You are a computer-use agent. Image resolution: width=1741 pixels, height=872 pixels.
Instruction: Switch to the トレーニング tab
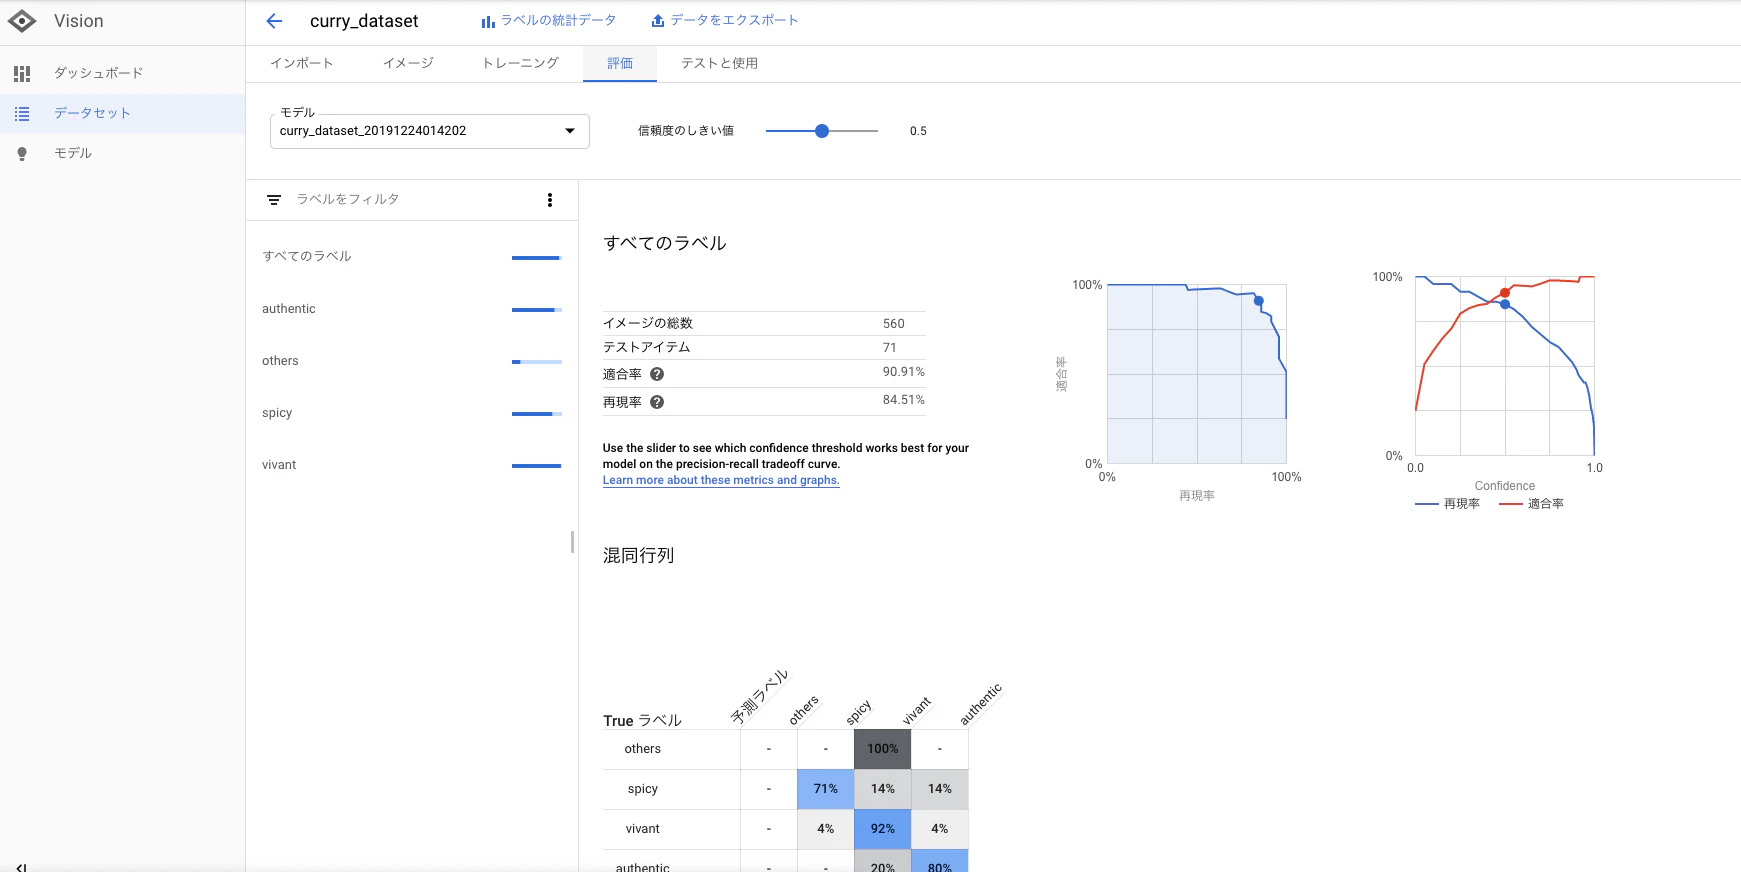pos(520,63)
